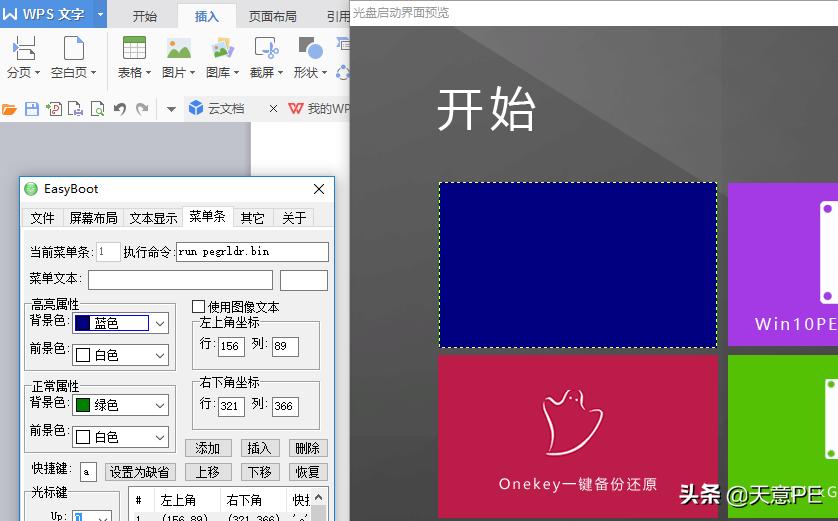Click the export to PDF icon

pos(54,109)
